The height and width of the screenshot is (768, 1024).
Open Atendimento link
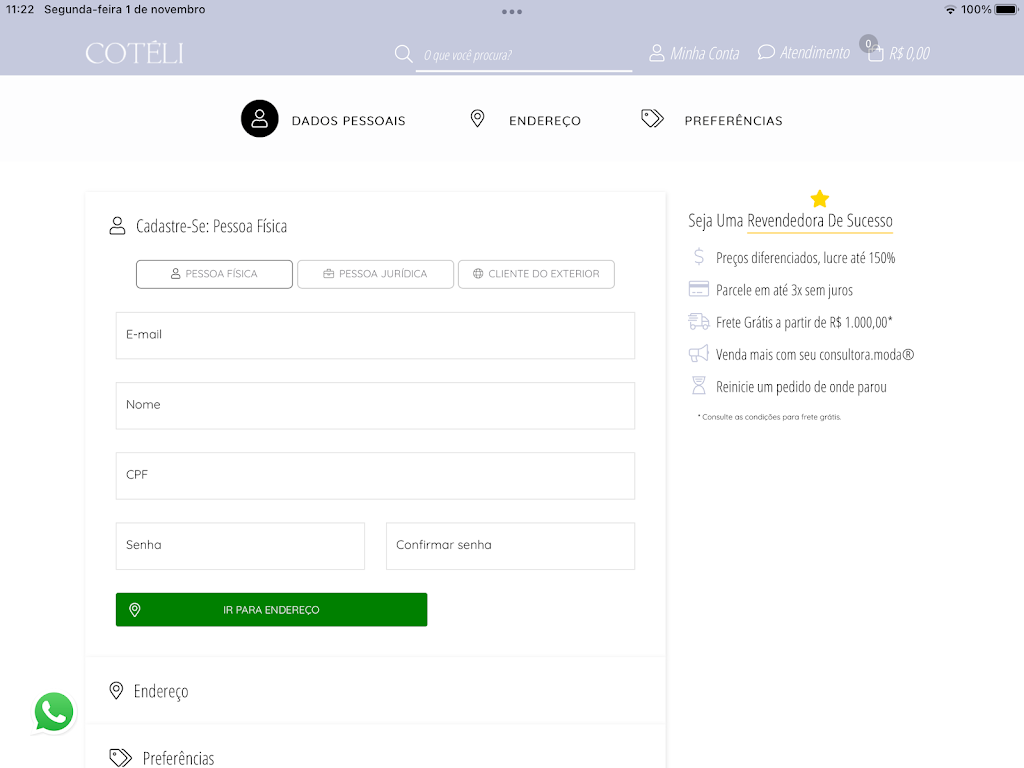815,53
